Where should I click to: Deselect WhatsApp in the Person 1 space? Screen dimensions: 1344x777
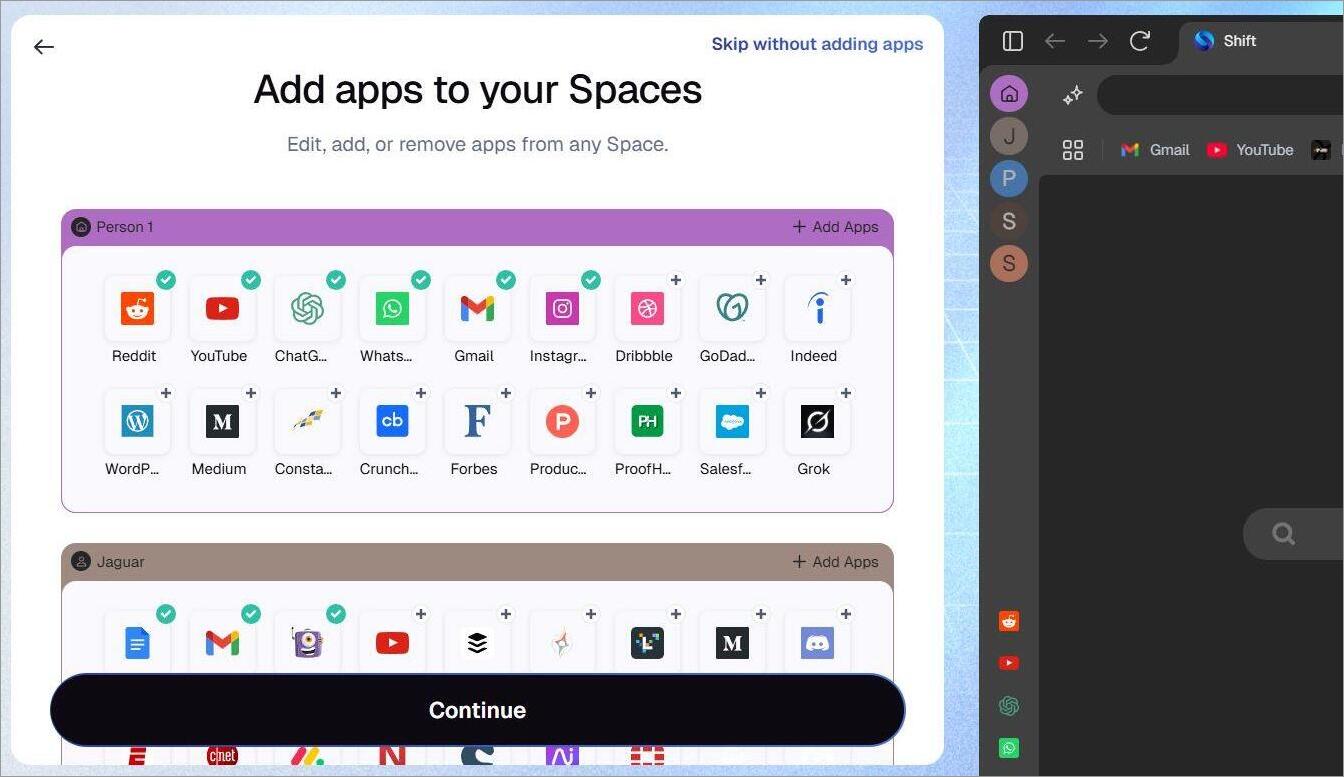[x=421, y=280]
